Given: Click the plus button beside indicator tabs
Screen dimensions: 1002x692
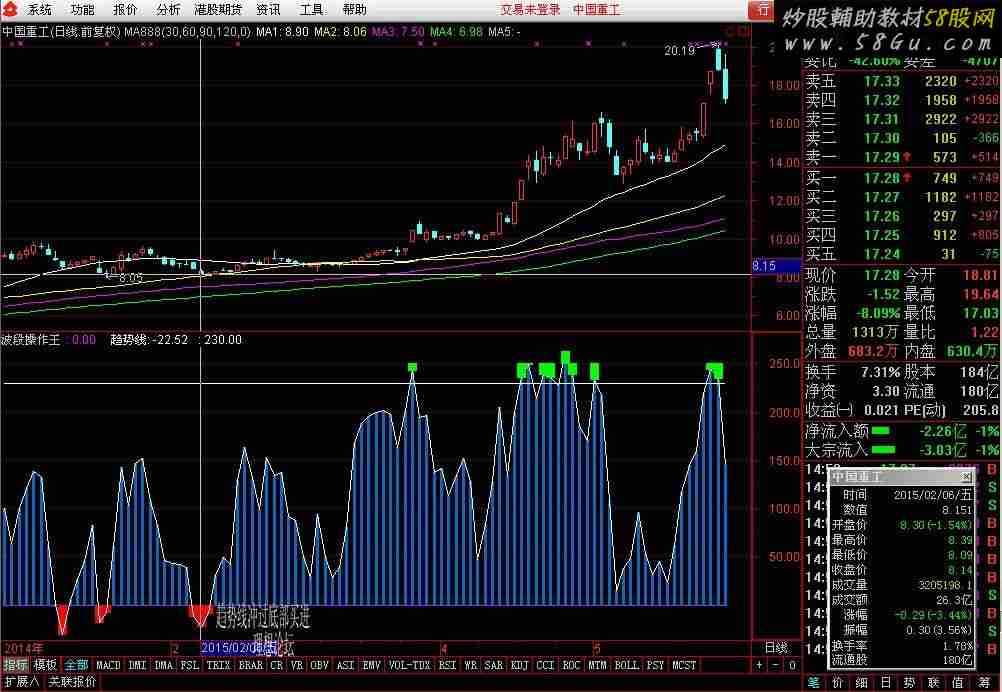Looking at the screenshot, I should click(x=760, y=665).
